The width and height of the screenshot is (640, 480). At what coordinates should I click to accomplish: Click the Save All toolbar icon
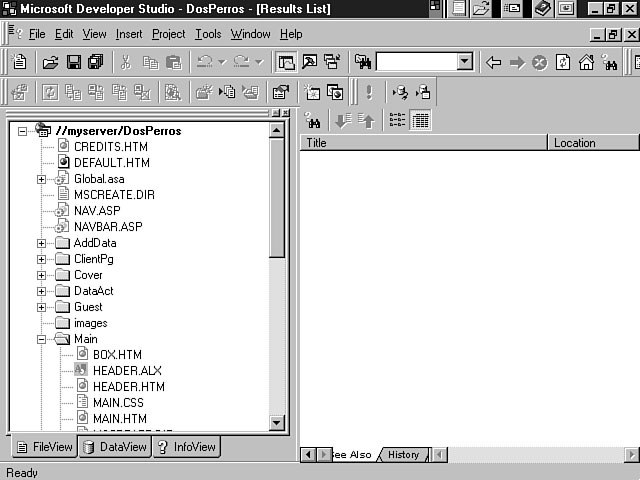point(95,62)
